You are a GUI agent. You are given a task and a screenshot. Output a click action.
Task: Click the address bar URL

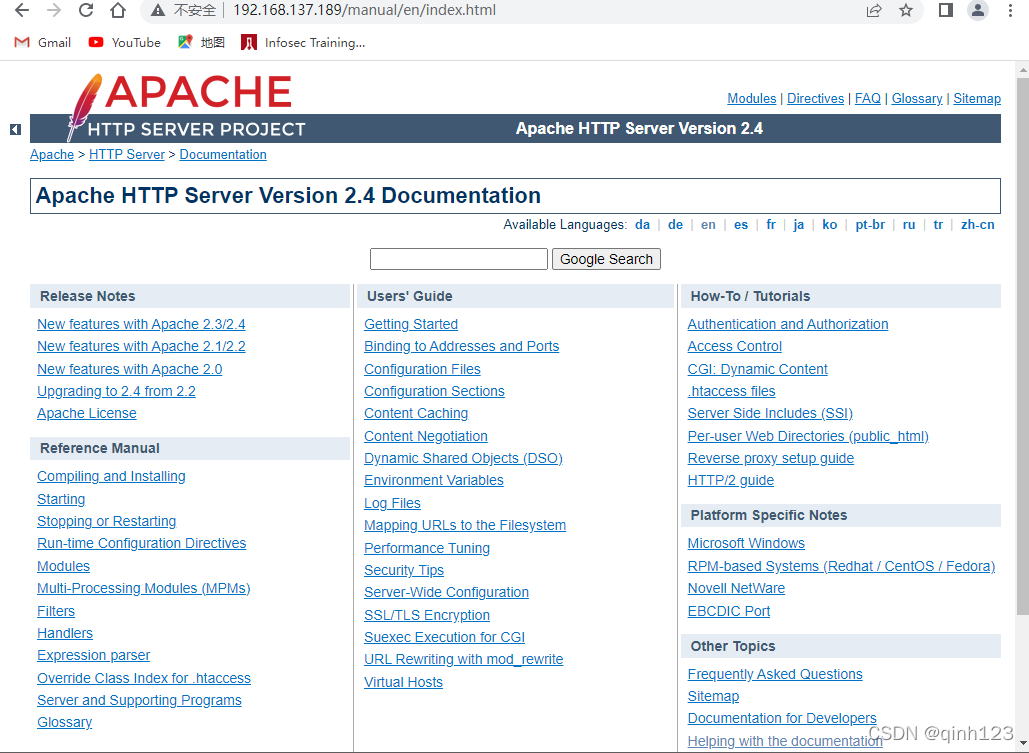tap(364, 11)
